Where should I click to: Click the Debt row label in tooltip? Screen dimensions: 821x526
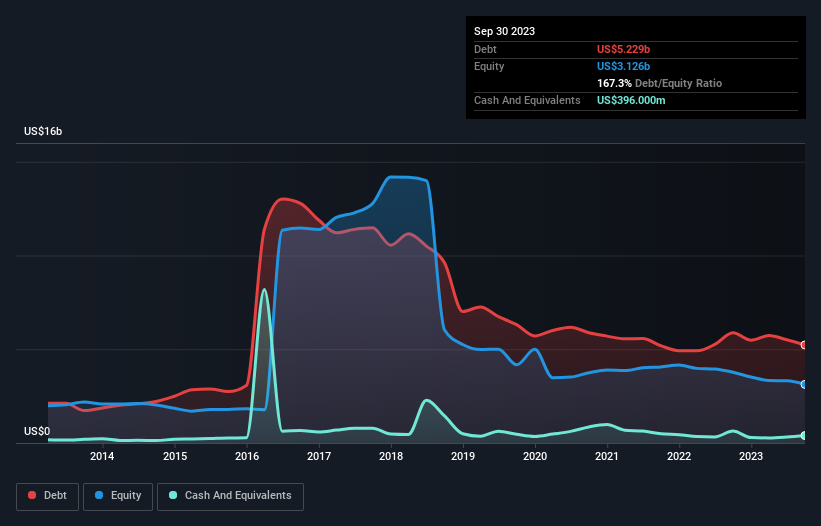point(485,49)
